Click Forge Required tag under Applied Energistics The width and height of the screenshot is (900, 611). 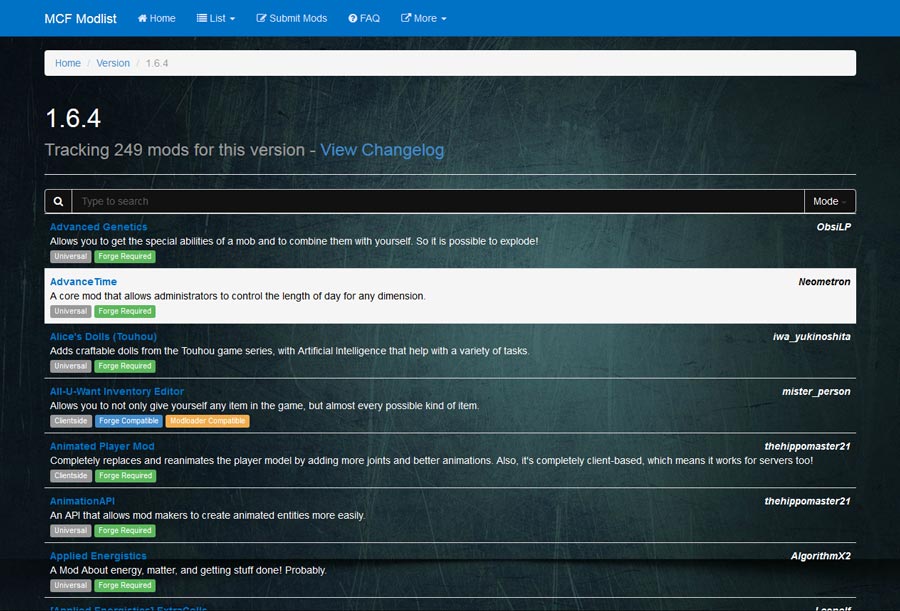pos(125,586)
